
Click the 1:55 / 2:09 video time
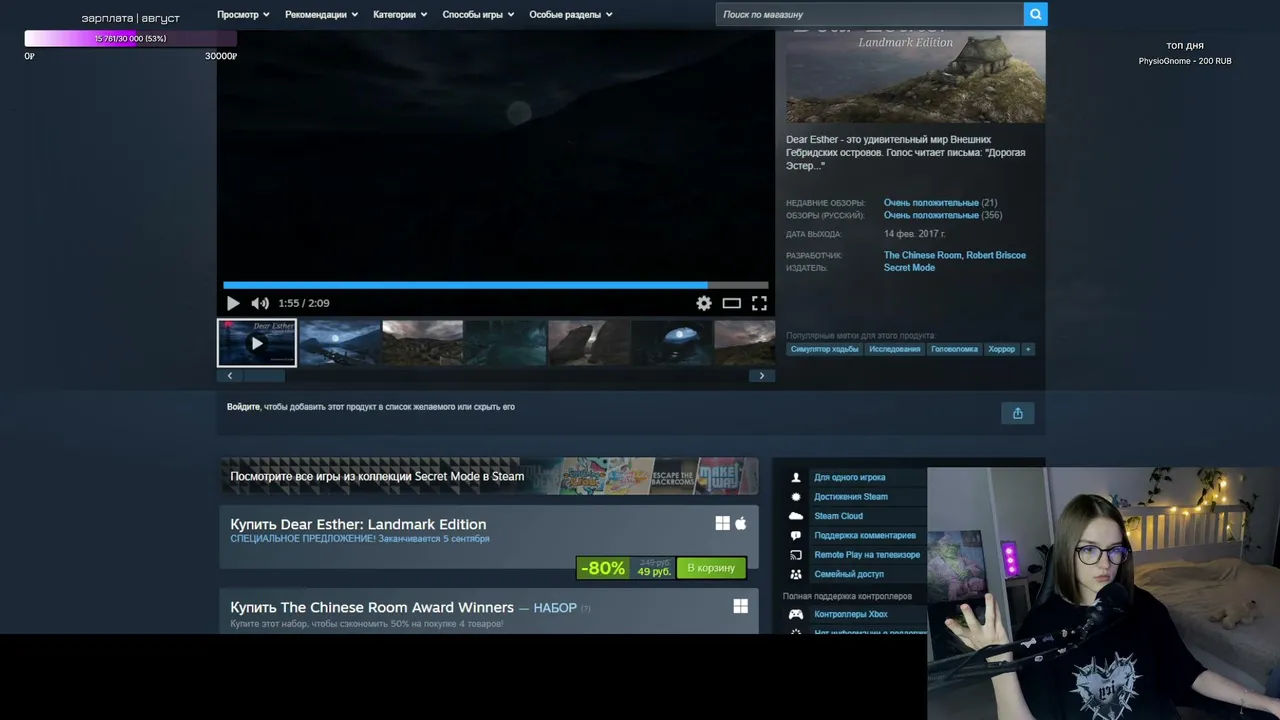click(x=304, y=303)
